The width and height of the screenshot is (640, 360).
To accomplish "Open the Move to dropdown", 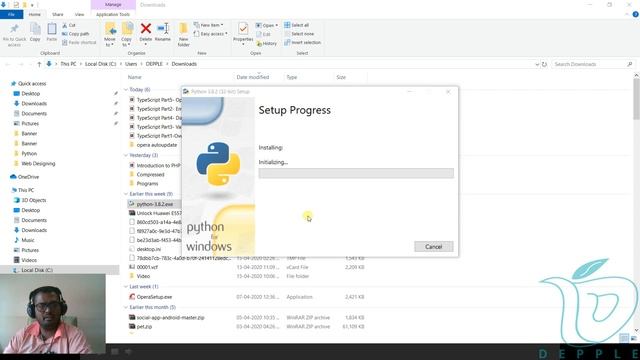I will coord(110,35).
